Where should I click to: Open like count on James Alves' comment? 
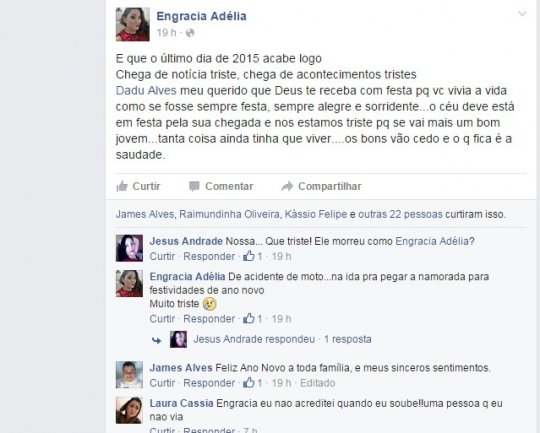click(252, 383)
